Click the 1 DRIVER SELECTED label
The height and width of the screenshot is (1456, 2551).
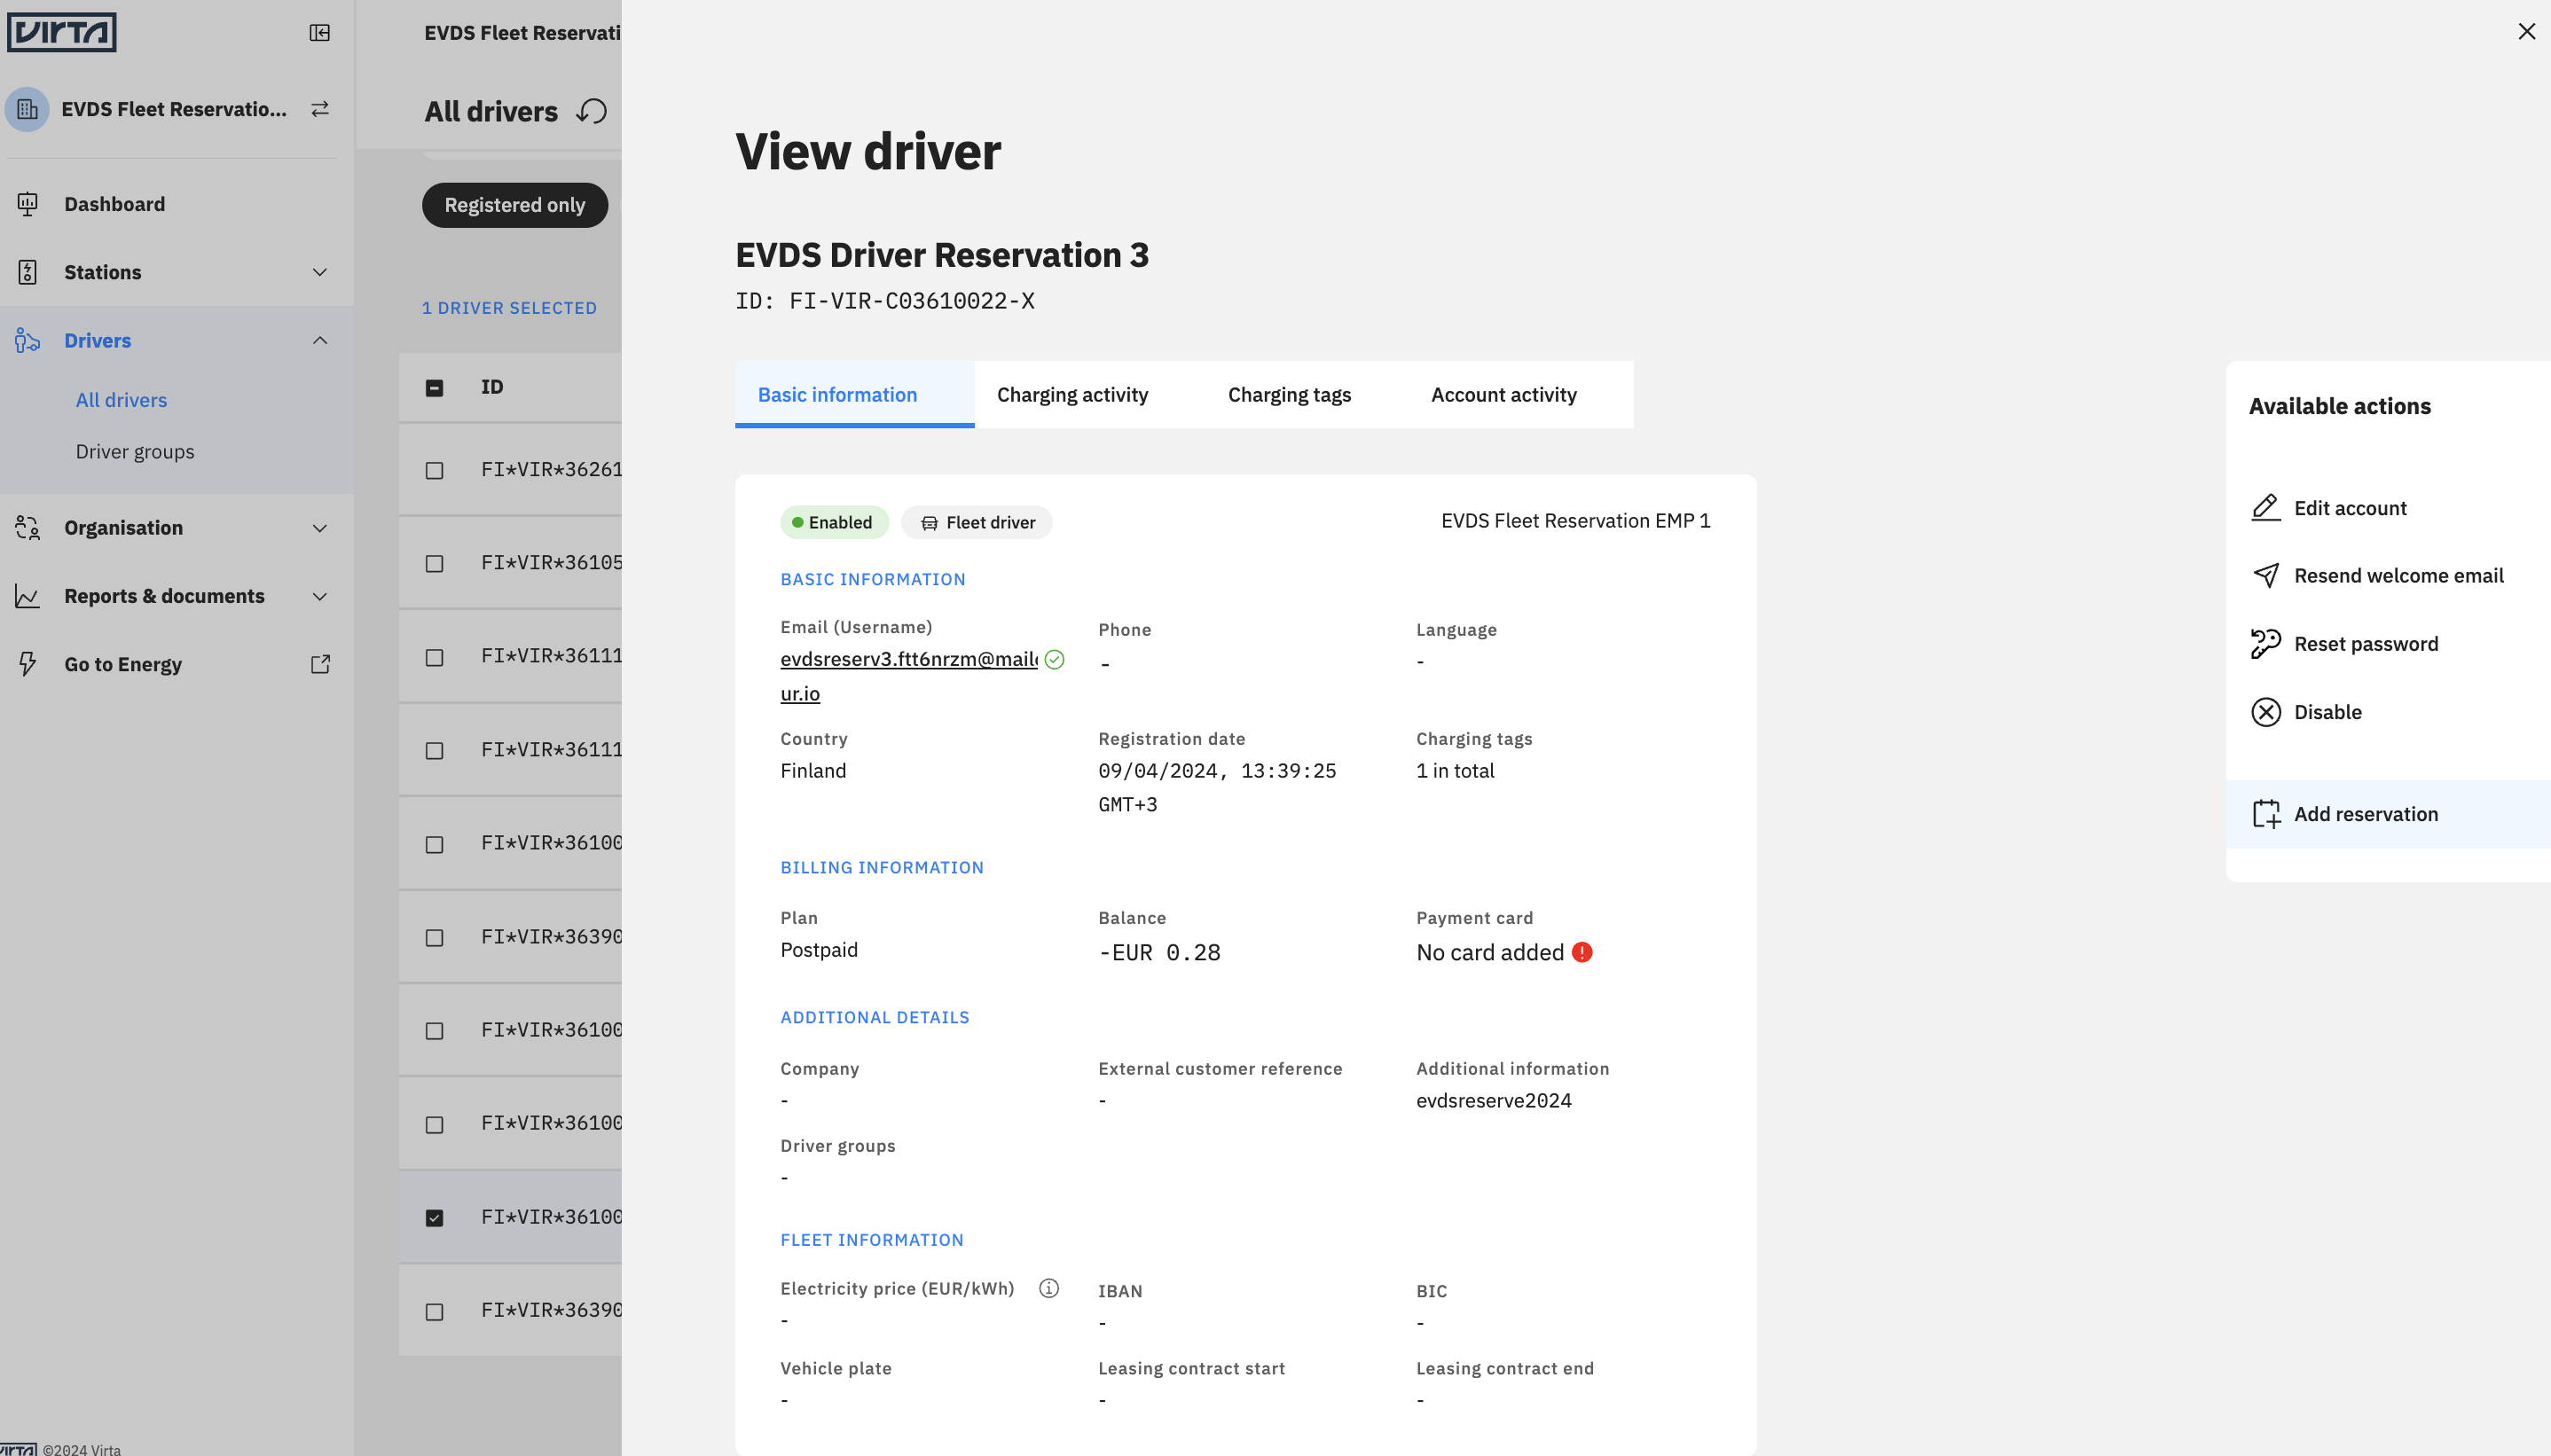[x=509, y=308]
